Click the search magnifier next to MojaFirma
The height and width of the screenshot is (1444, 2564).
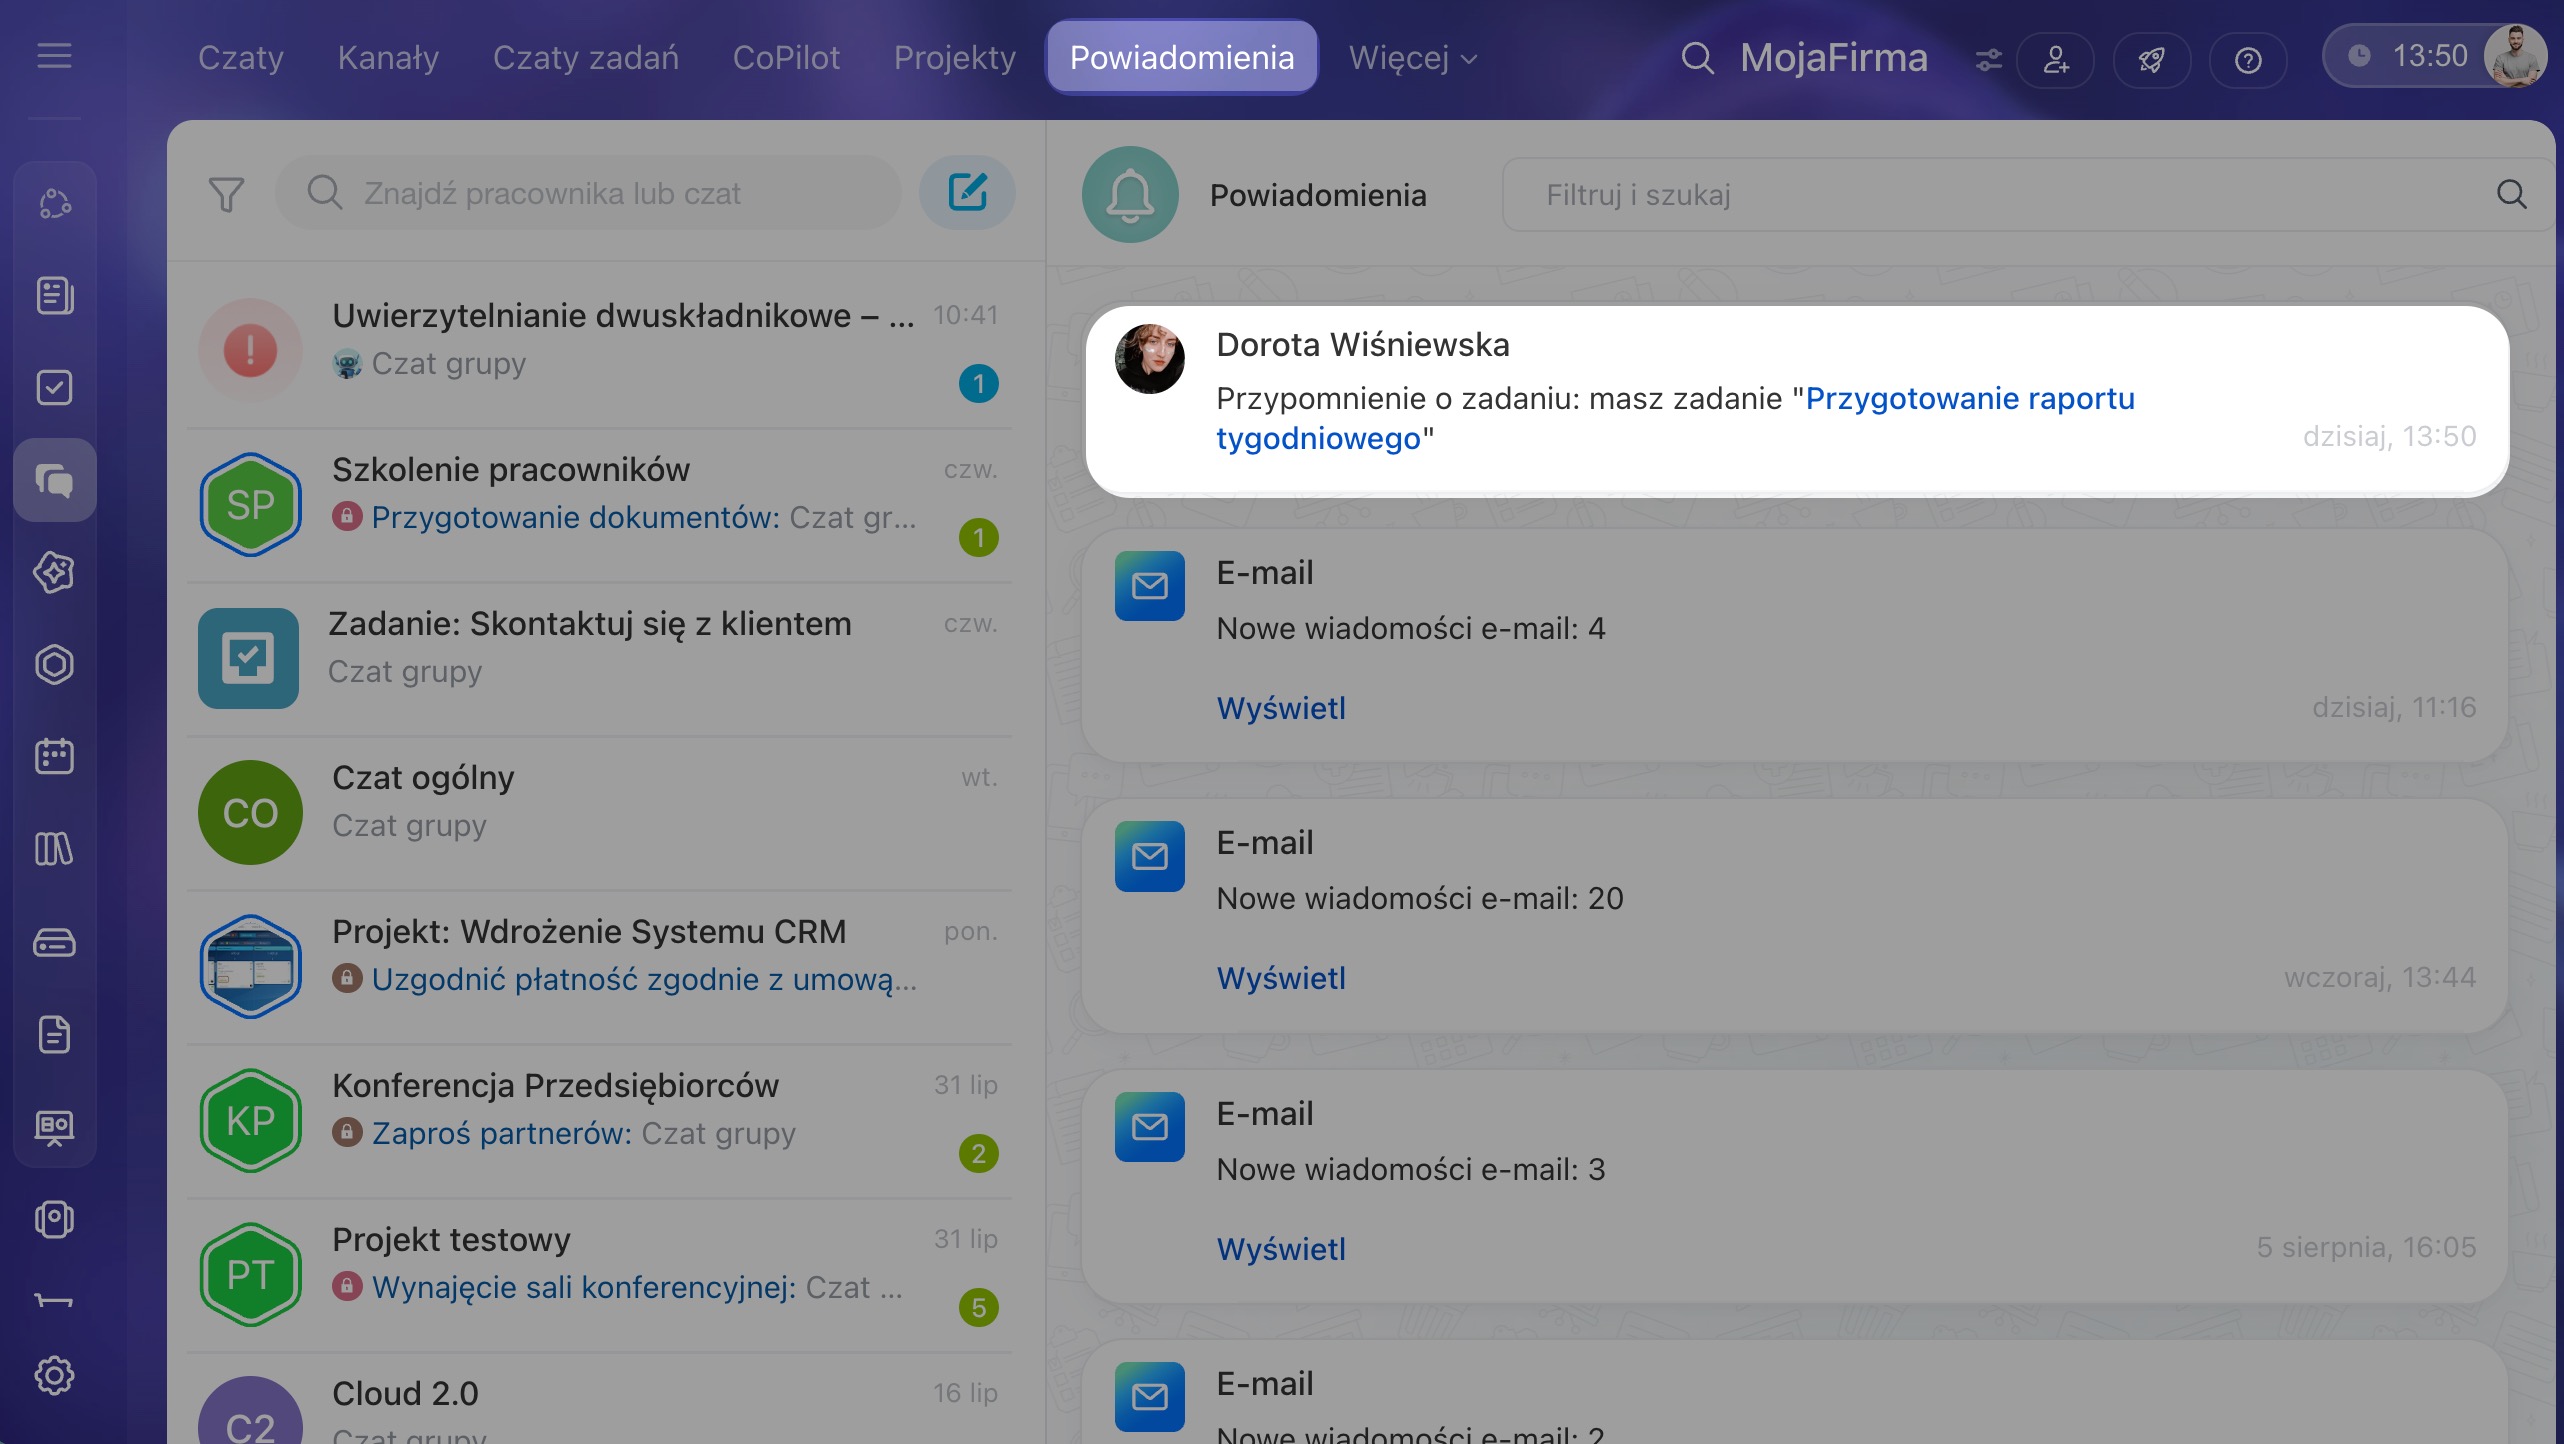coord(1697,58)
